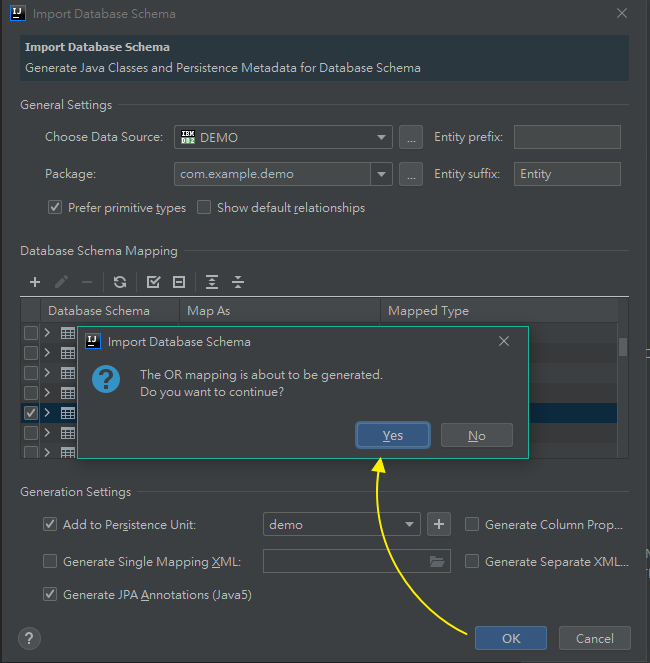Viewport: 650px width, 663px height.
Task: Click the expand all rows icon
Action: [x=212, y=282]
